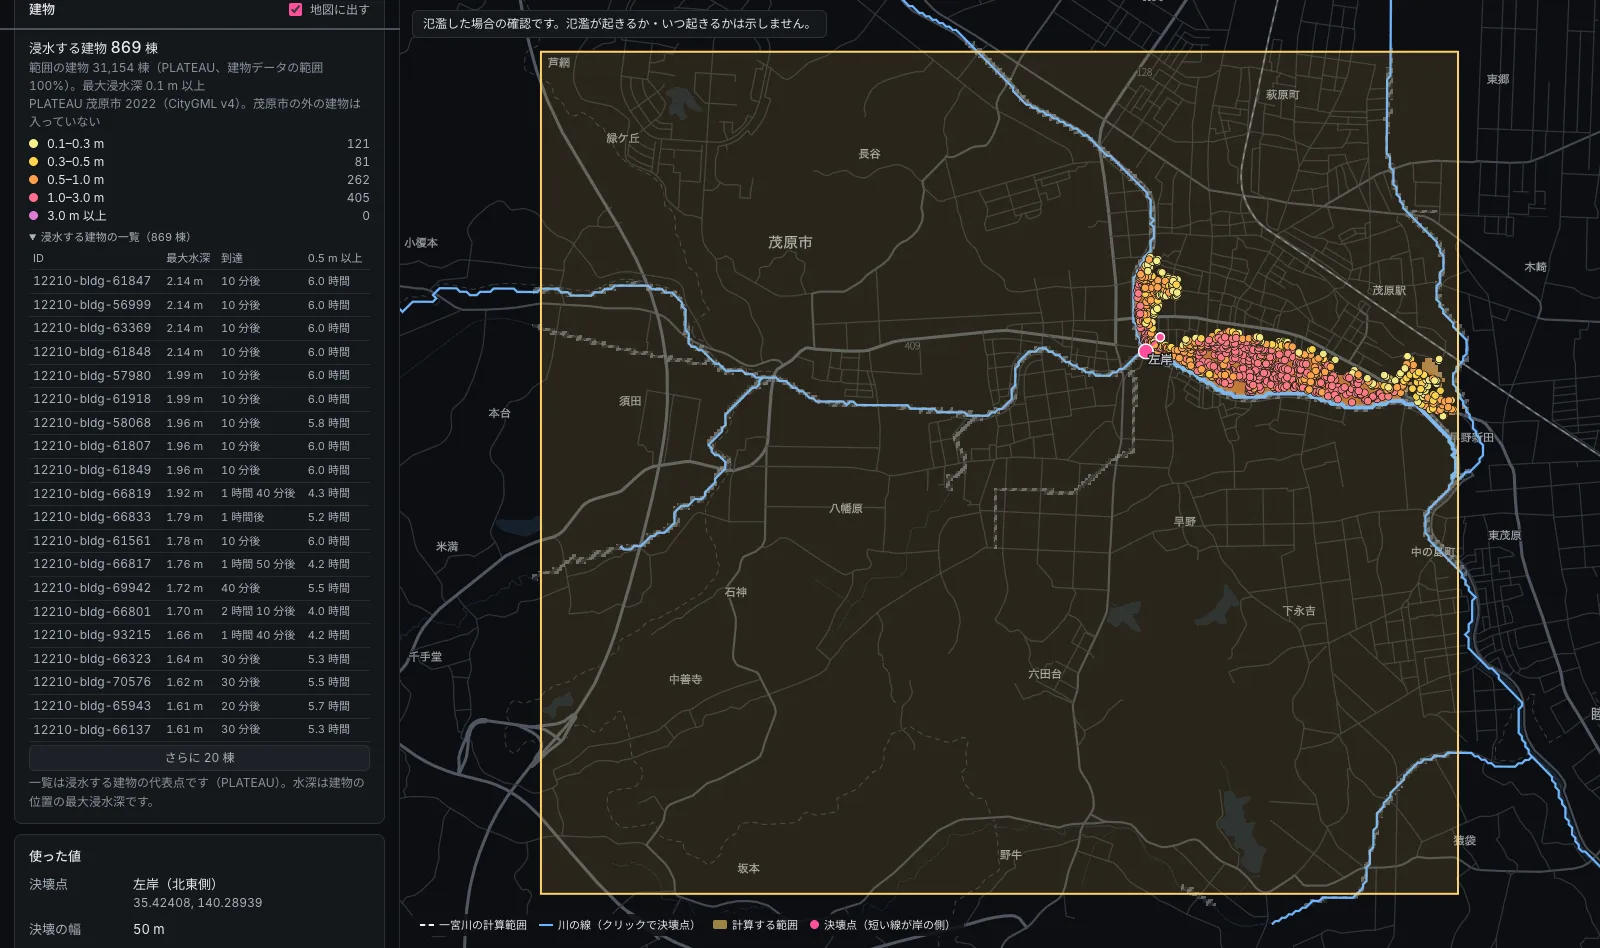Viewport: 1600px width, 948px height.
Task: Select building 12210-bldg-69942 row
Action: 199,588
